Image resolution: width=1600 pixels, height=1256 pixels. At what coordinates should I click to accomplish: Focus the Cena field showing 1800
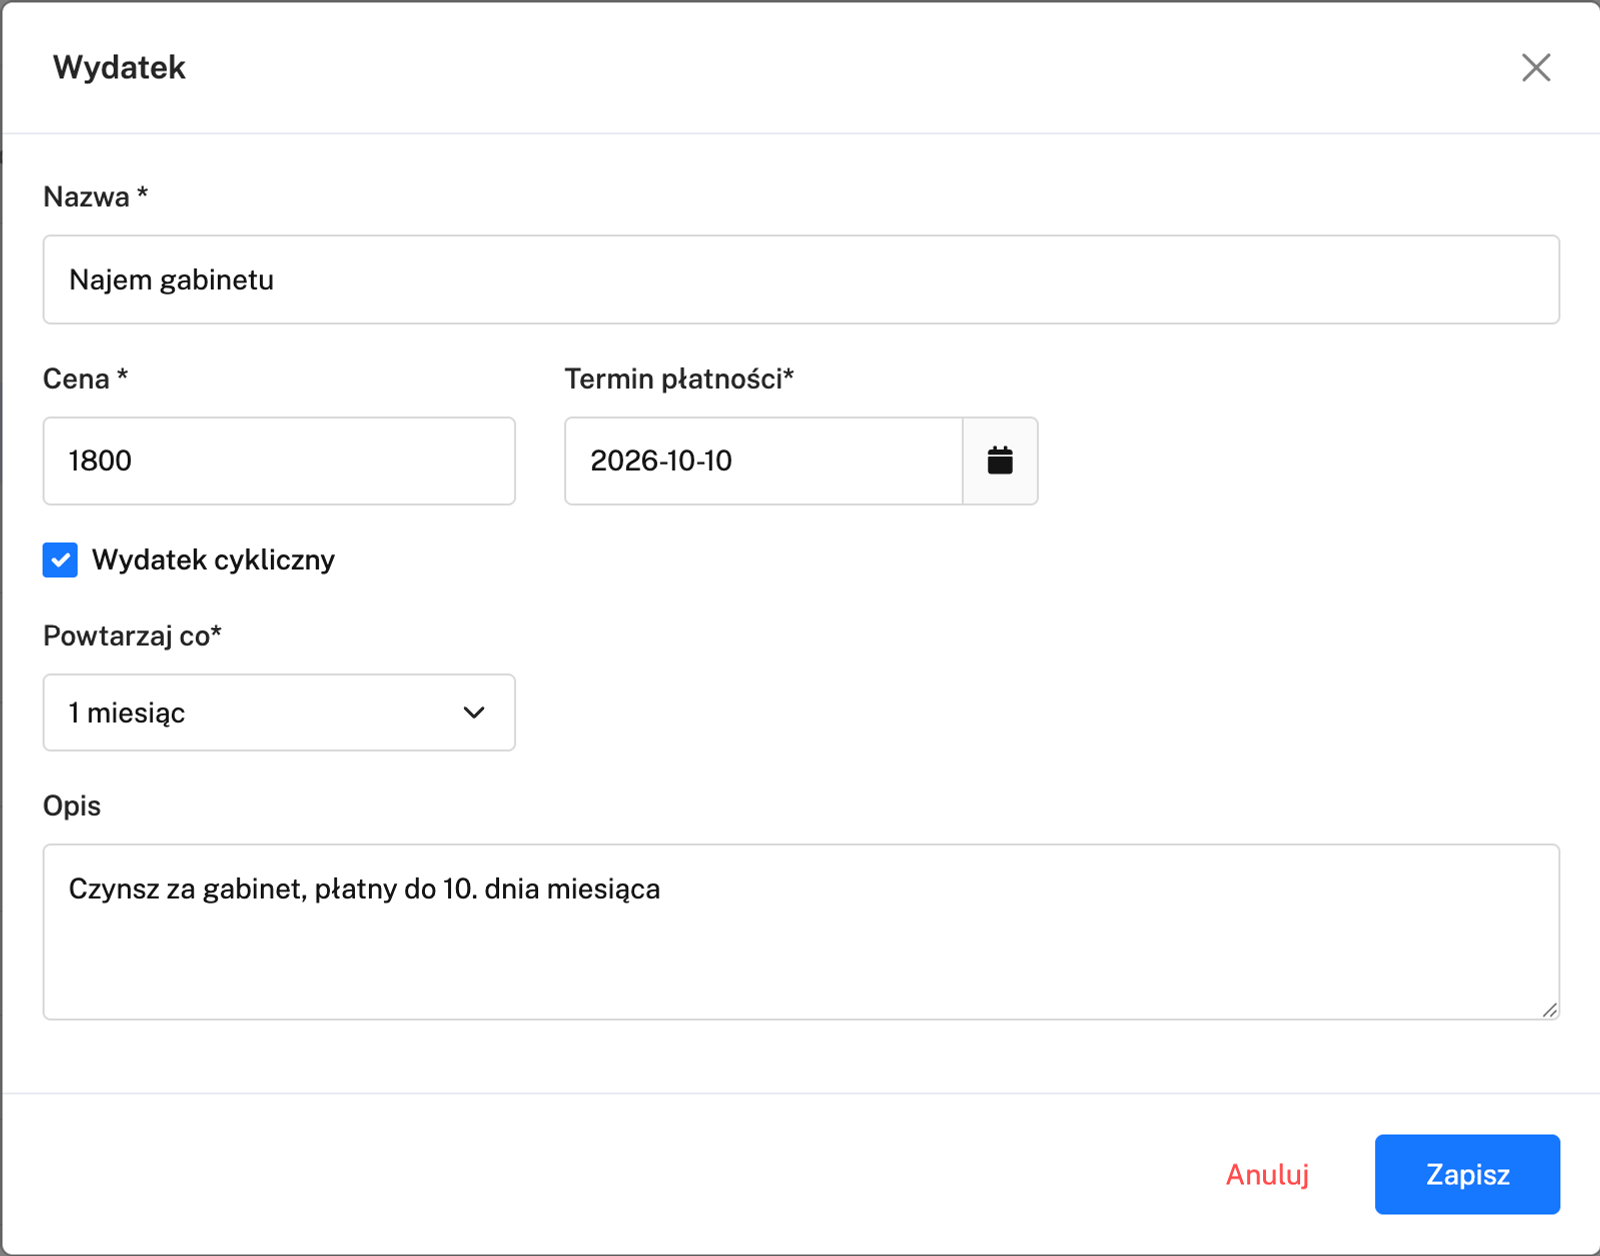(x=279, y=461)
